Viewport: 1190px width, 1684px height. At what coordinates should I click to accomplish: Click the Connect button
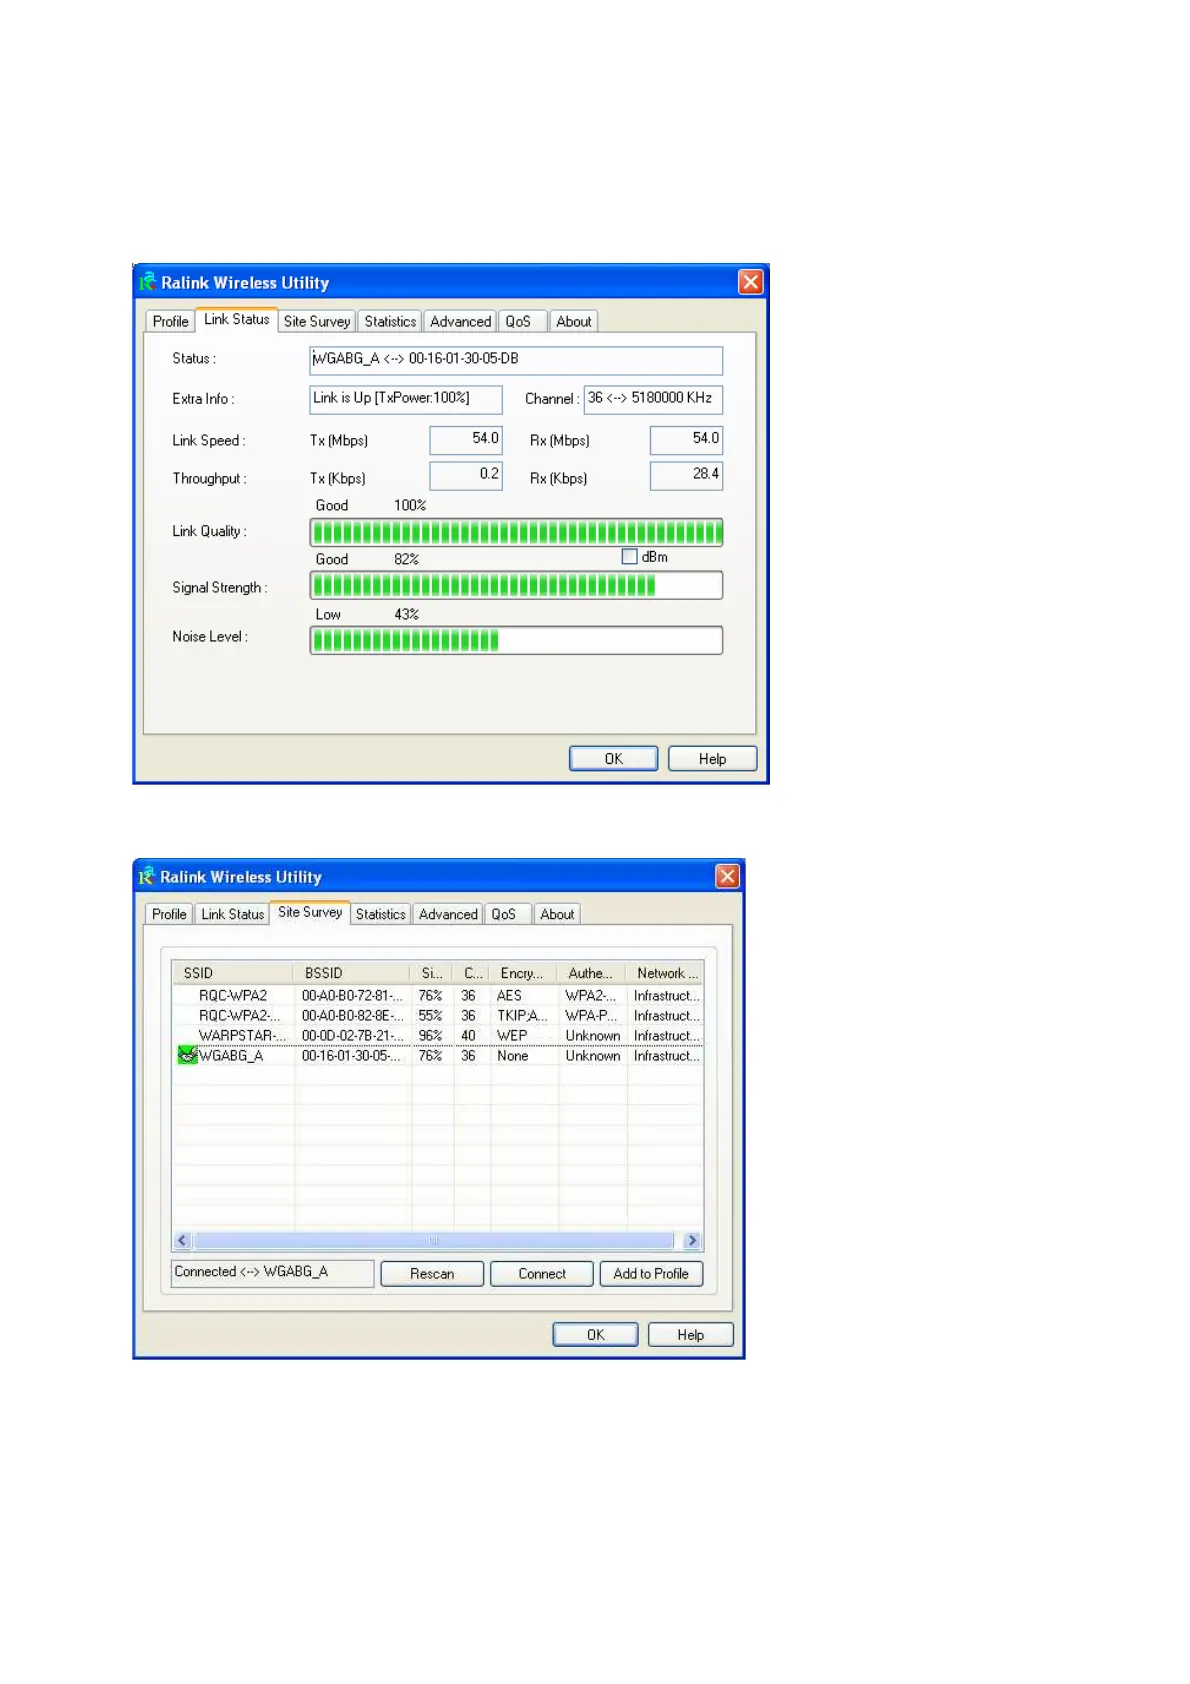pos(542,1273)
